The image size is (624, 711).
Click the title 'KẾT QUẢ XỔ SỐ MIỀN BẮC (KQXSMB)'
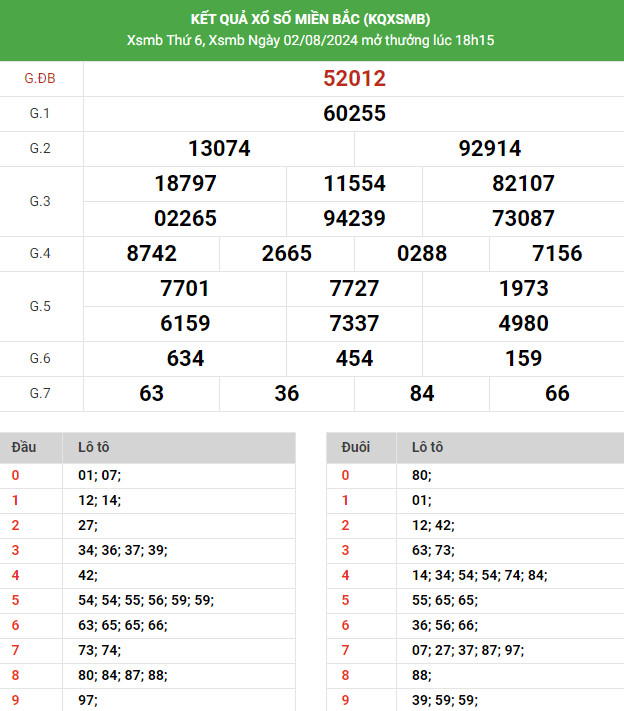tap(310, 19)
